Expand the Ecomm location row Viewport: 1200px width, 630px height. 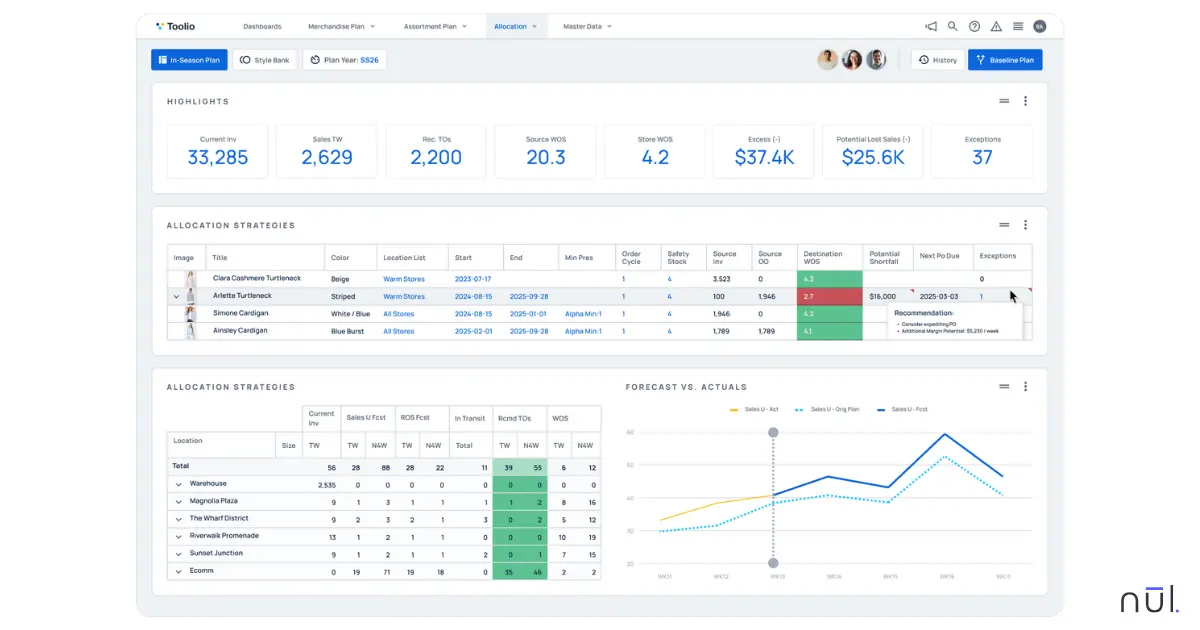click(177, 571)
